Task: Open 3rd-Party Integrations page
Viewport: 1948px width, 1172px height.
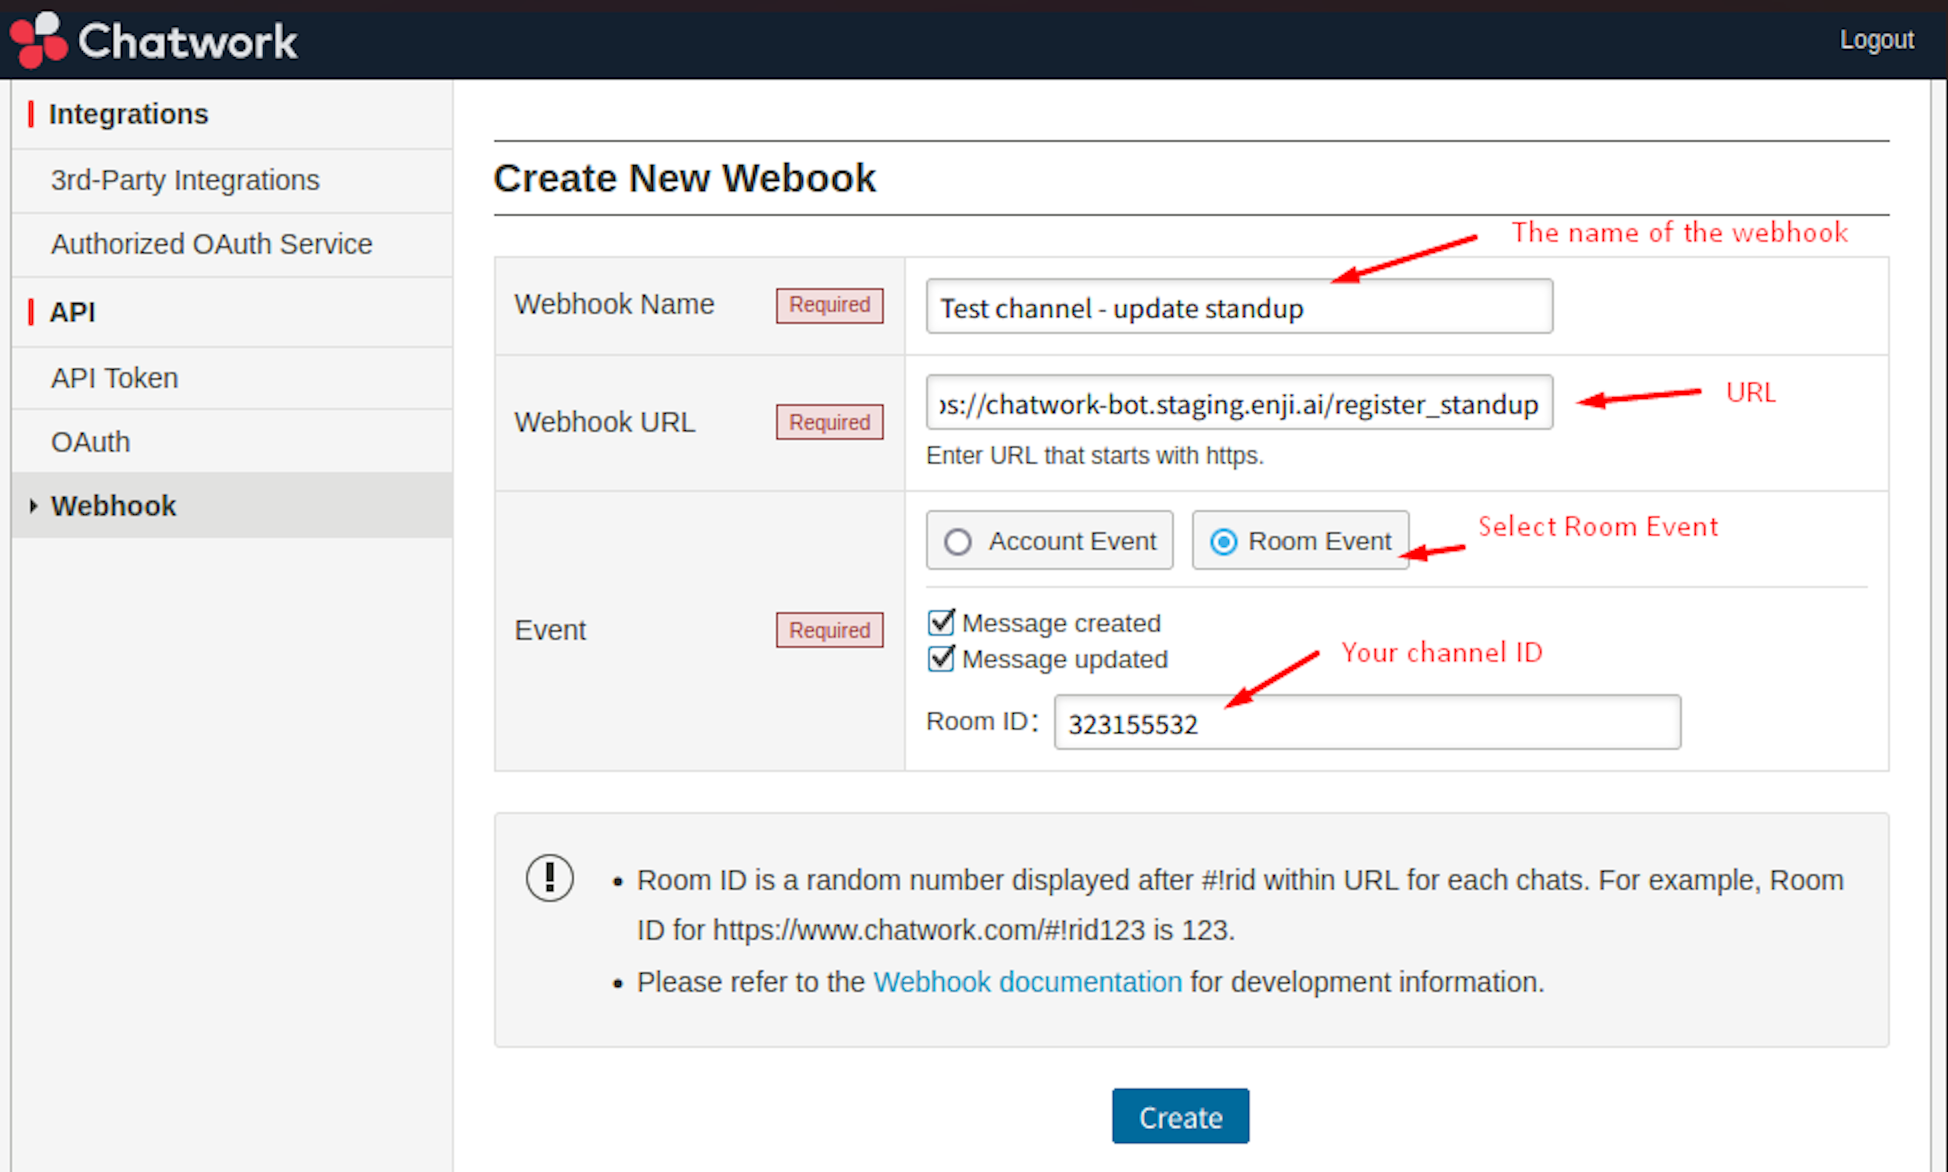Action: (x=185, y=180)
